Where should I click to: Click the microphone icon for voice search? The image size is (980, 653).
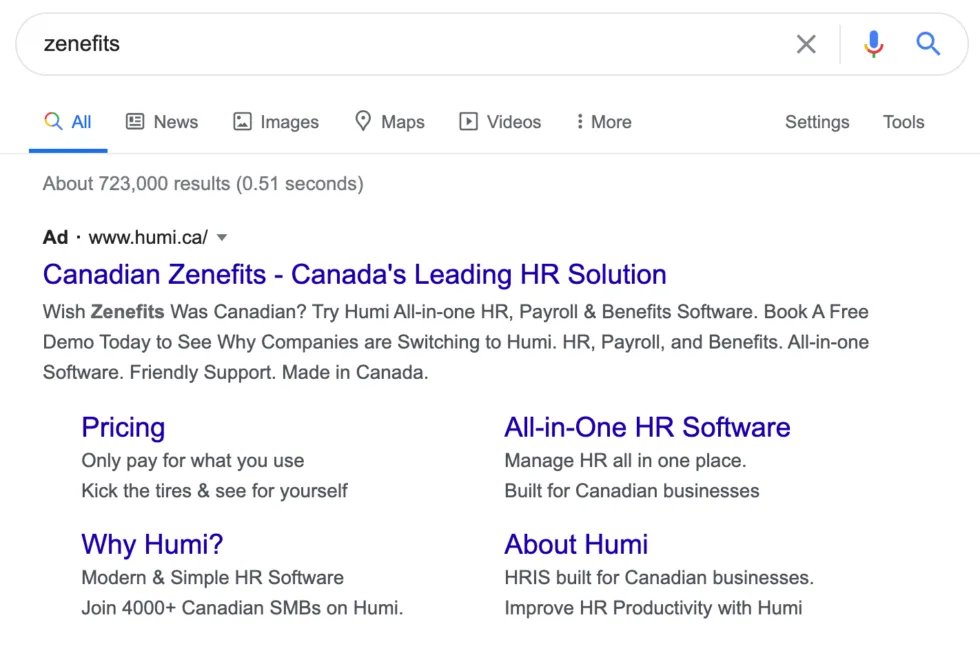(x=872, y=43)
